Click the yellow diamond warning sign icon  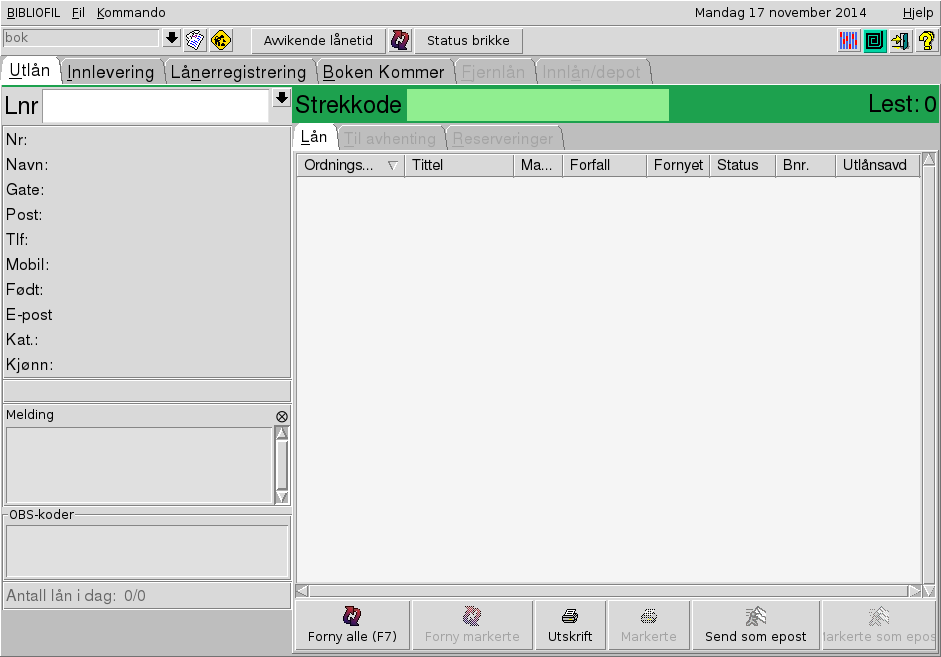click(221, 40)
